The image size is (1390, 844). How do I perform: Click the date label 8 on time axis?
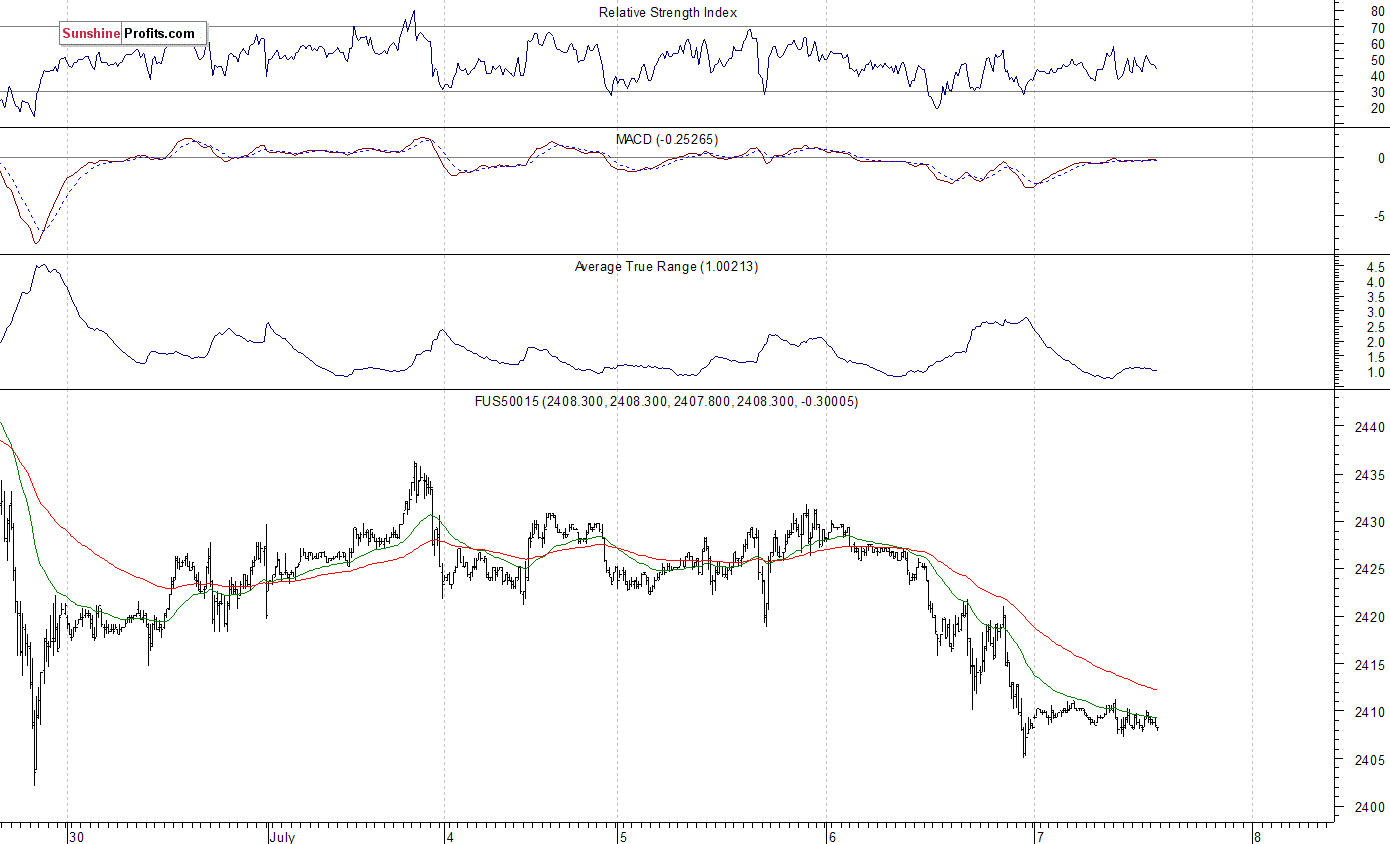[1258, 836]
